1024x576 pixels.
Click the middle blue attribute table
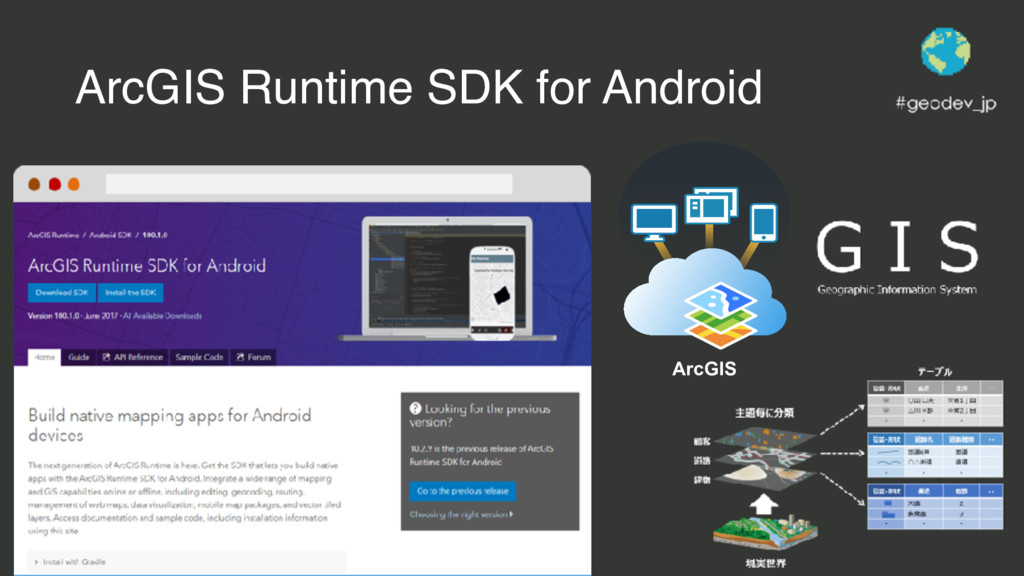pos(935,455)
